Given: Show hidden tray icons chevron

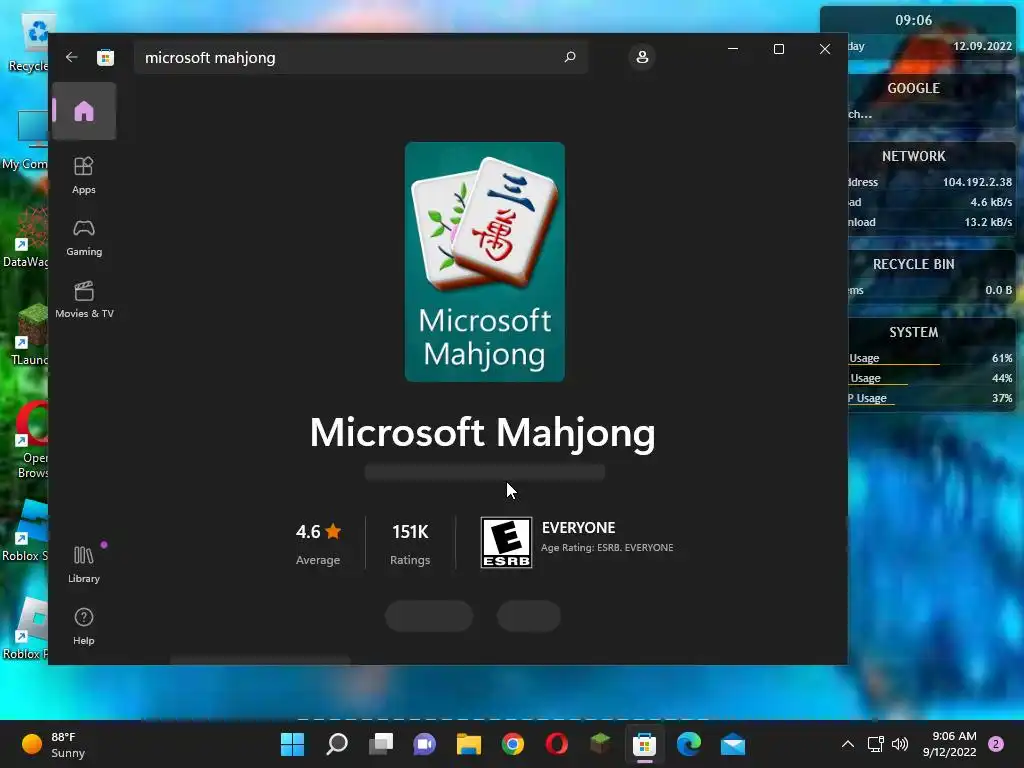Looking at the screenshot, I should click(848, 744).
